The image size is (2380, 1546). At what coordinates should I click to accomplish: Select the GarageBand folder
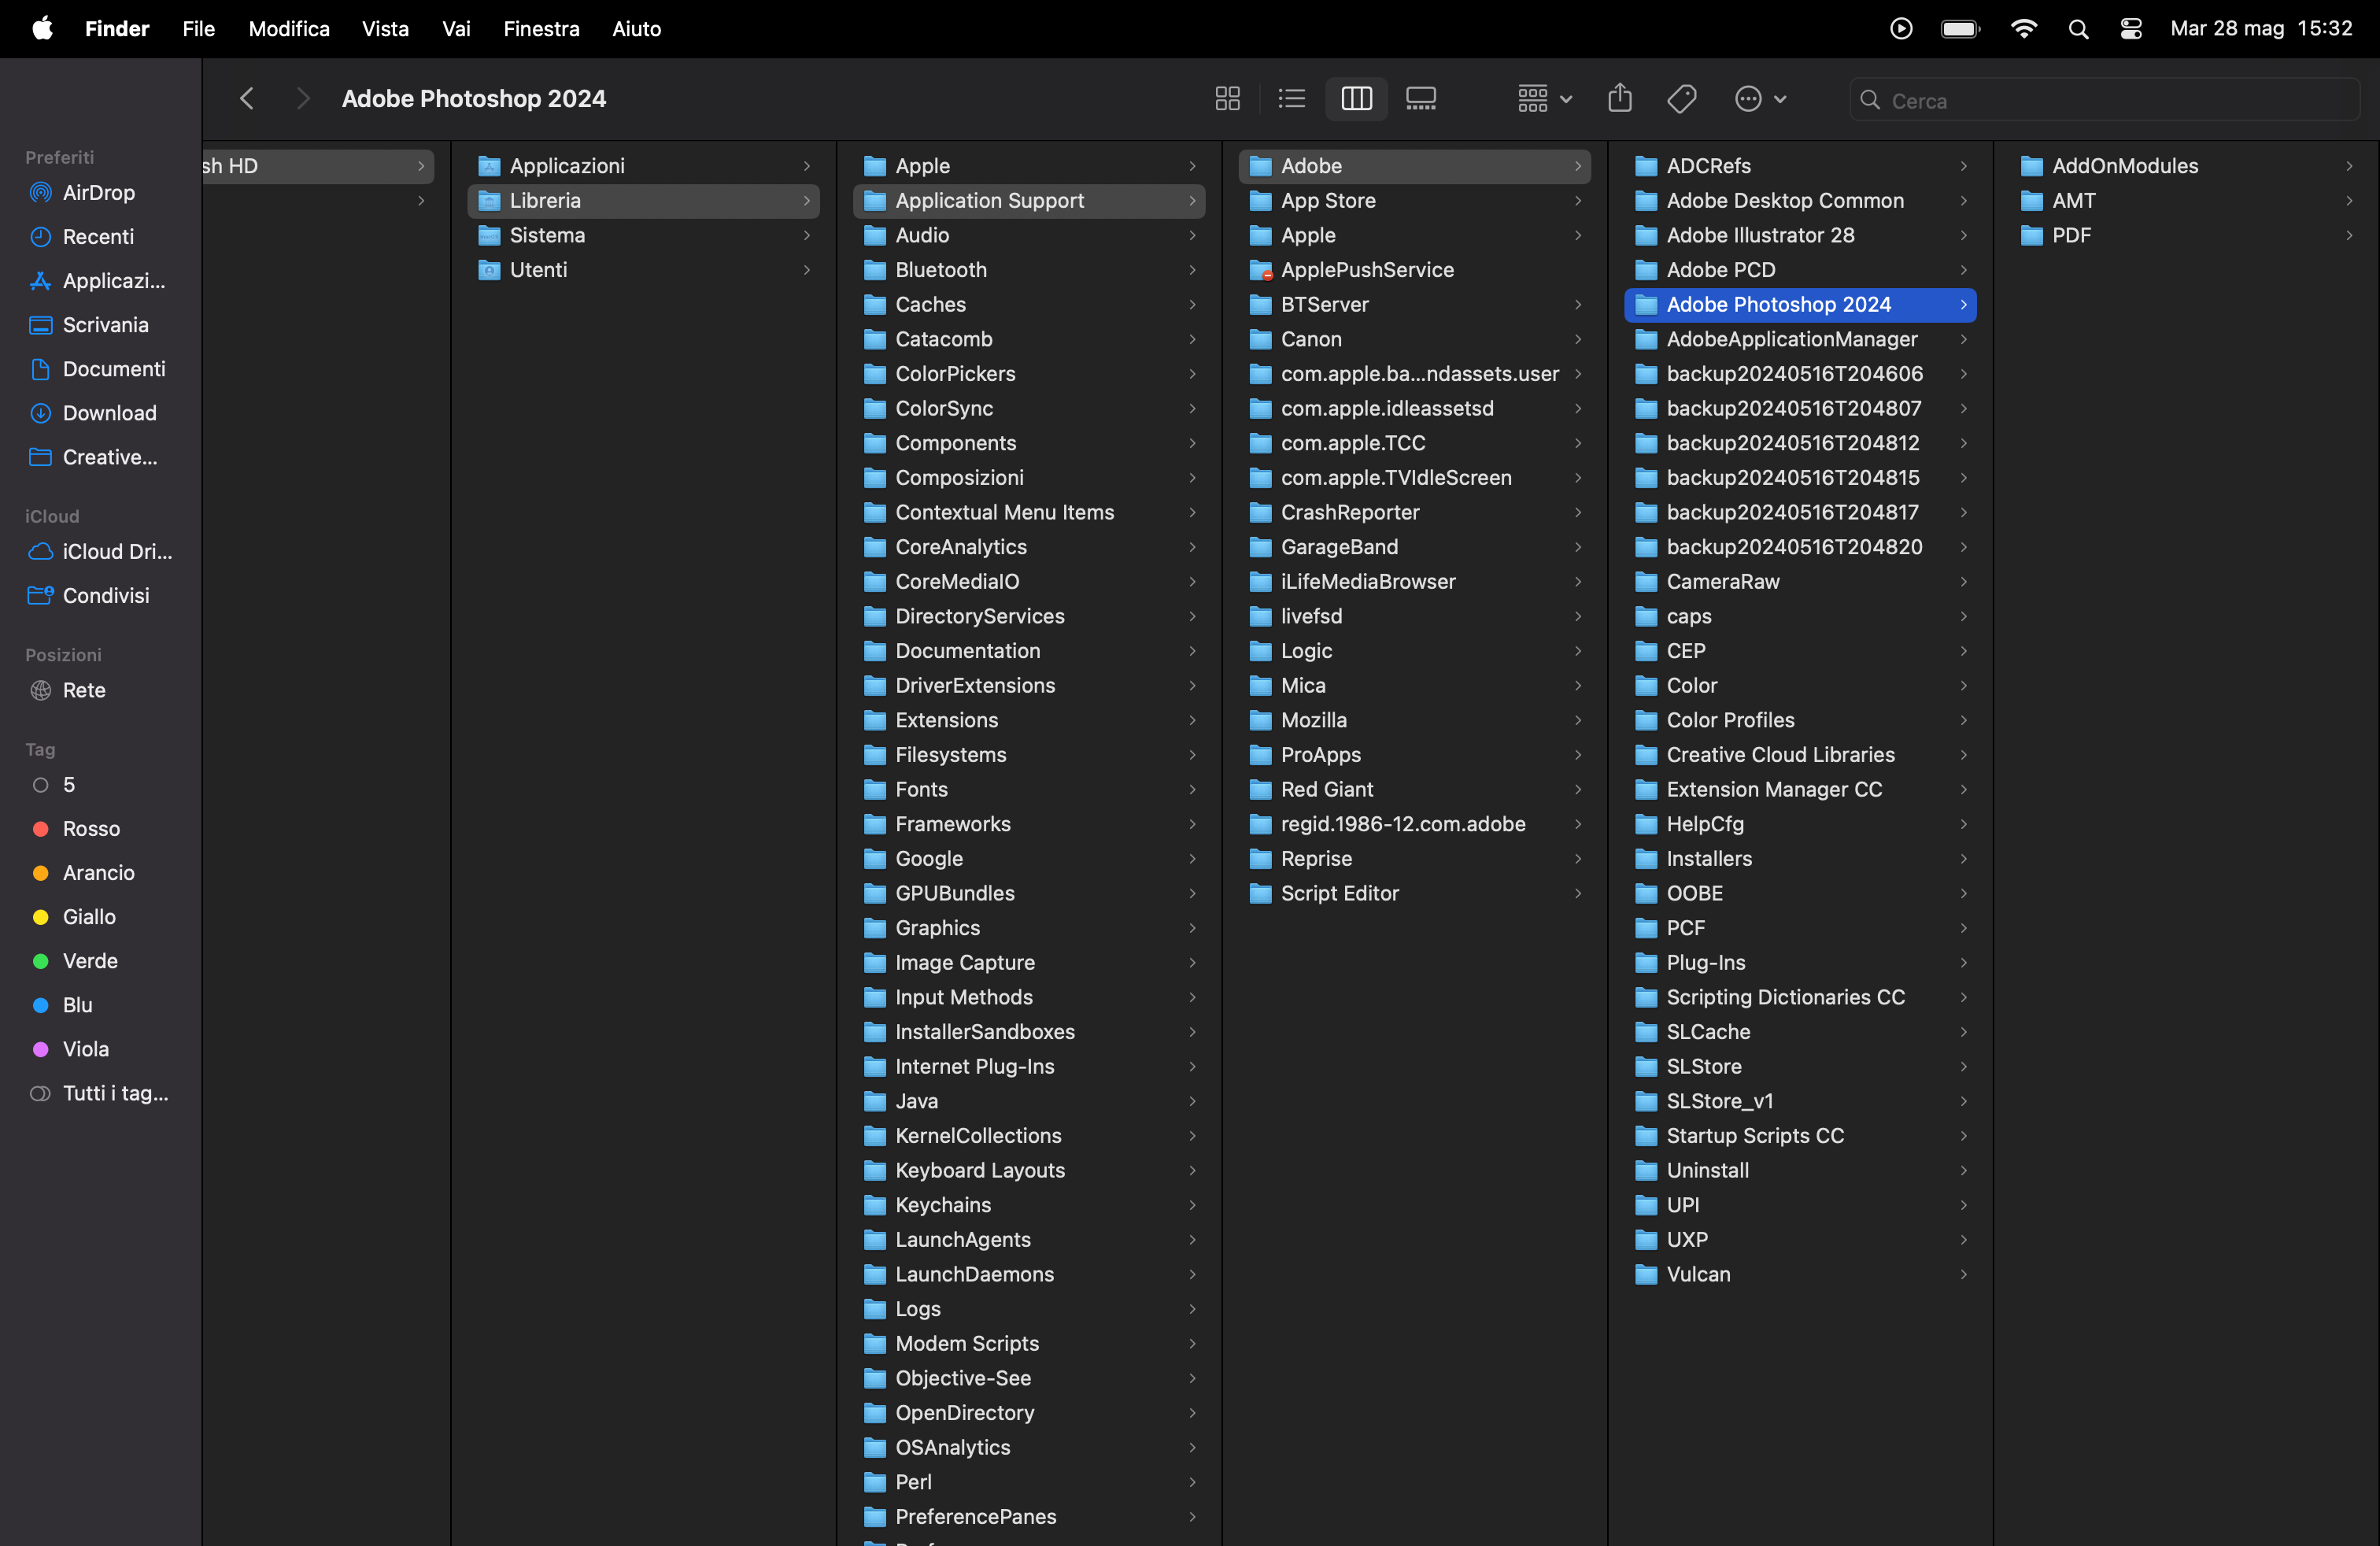click(1415, 547)
